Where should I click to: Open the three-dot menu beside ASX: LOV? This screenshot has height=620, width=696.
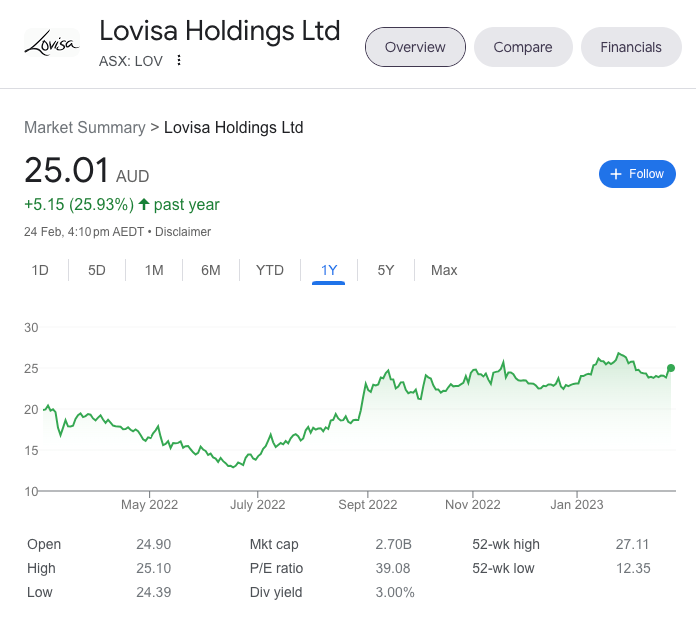(179, 60)
